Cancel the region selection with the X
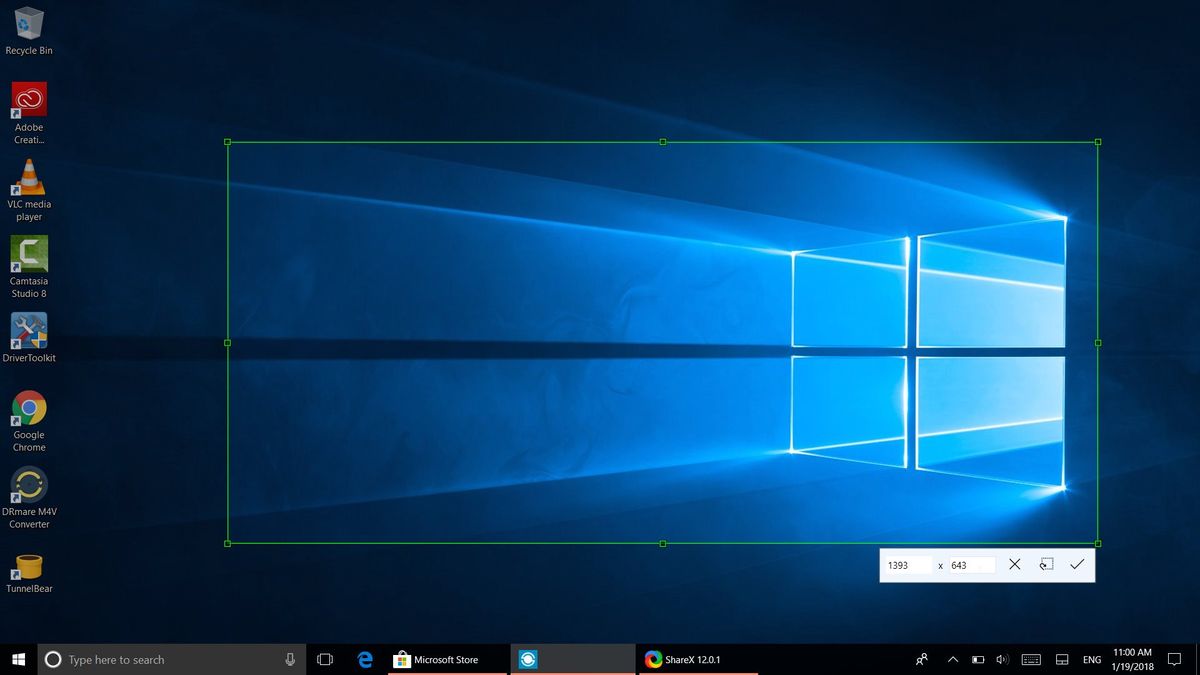Viewport: 1200px width, 675px height. pos(1014,564)
